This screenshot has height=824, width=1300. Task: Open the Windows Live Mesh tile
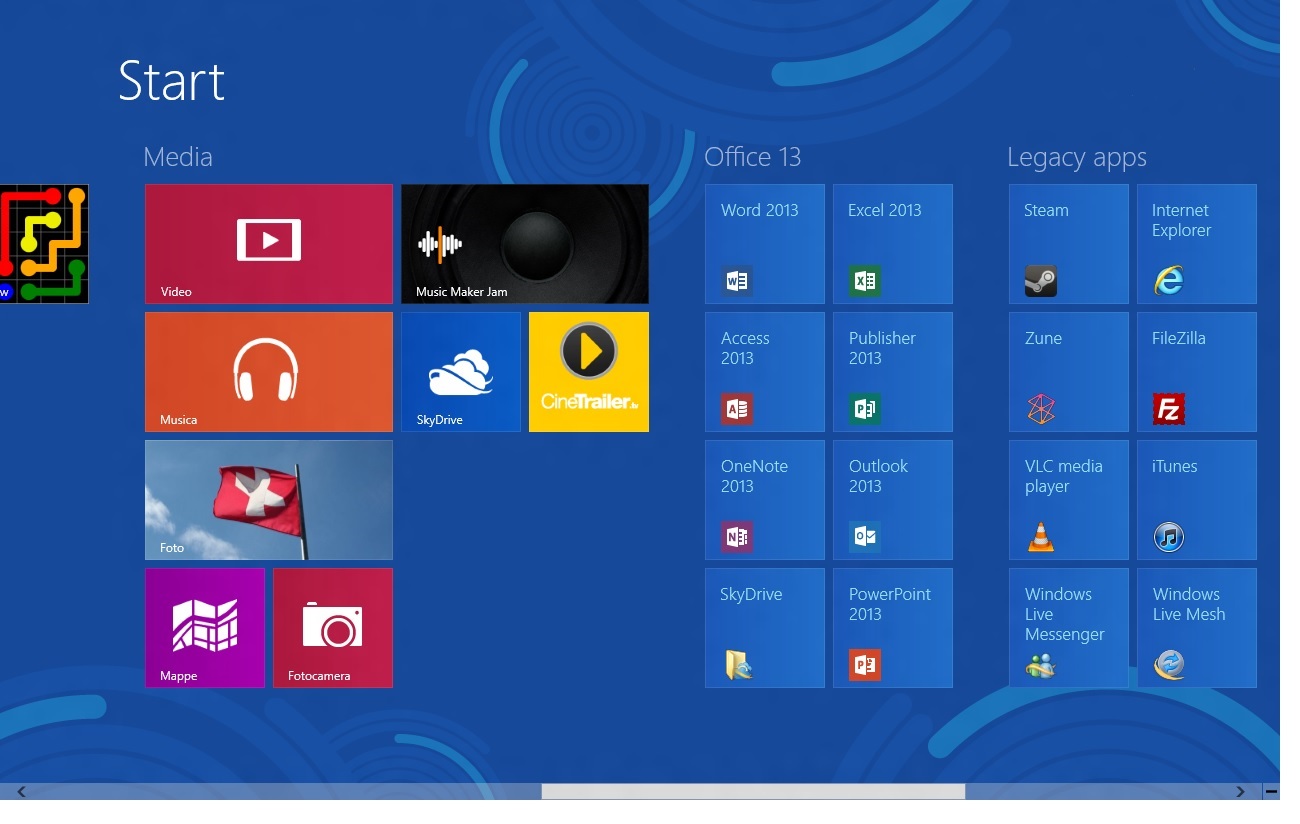click(1197, 628)
